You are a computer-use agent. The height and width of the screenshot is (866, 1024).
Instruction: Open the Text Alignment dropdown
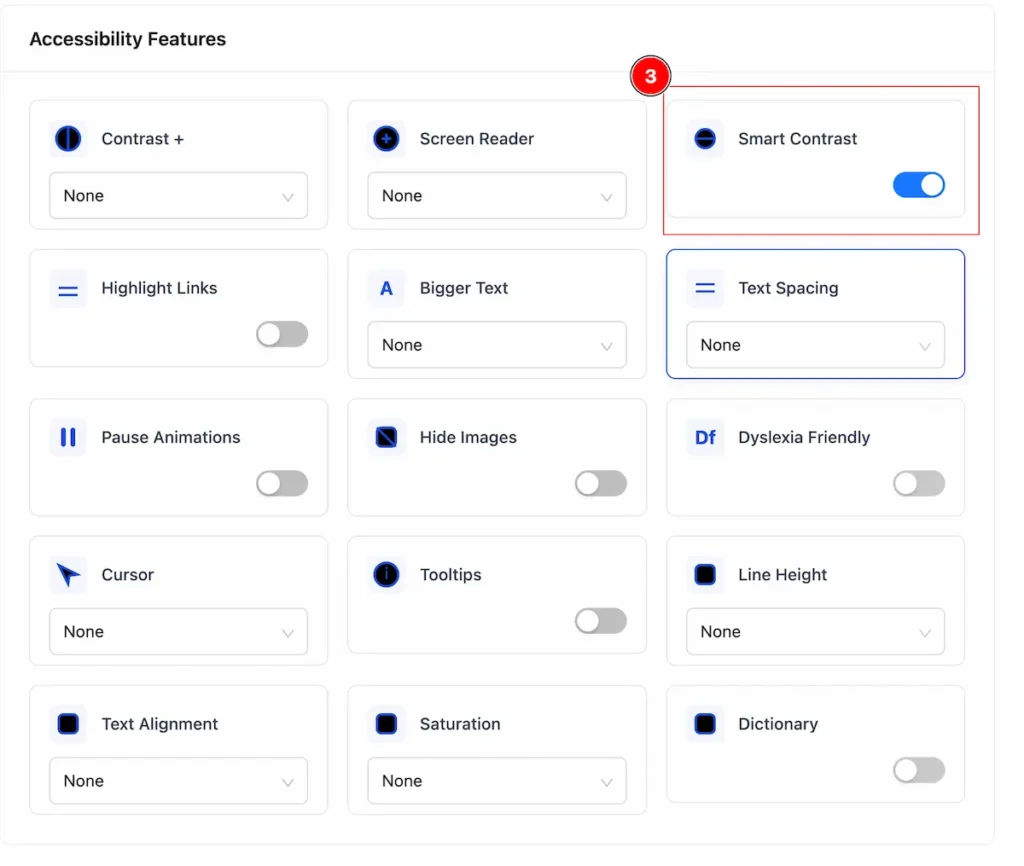[x=178, y=780]
